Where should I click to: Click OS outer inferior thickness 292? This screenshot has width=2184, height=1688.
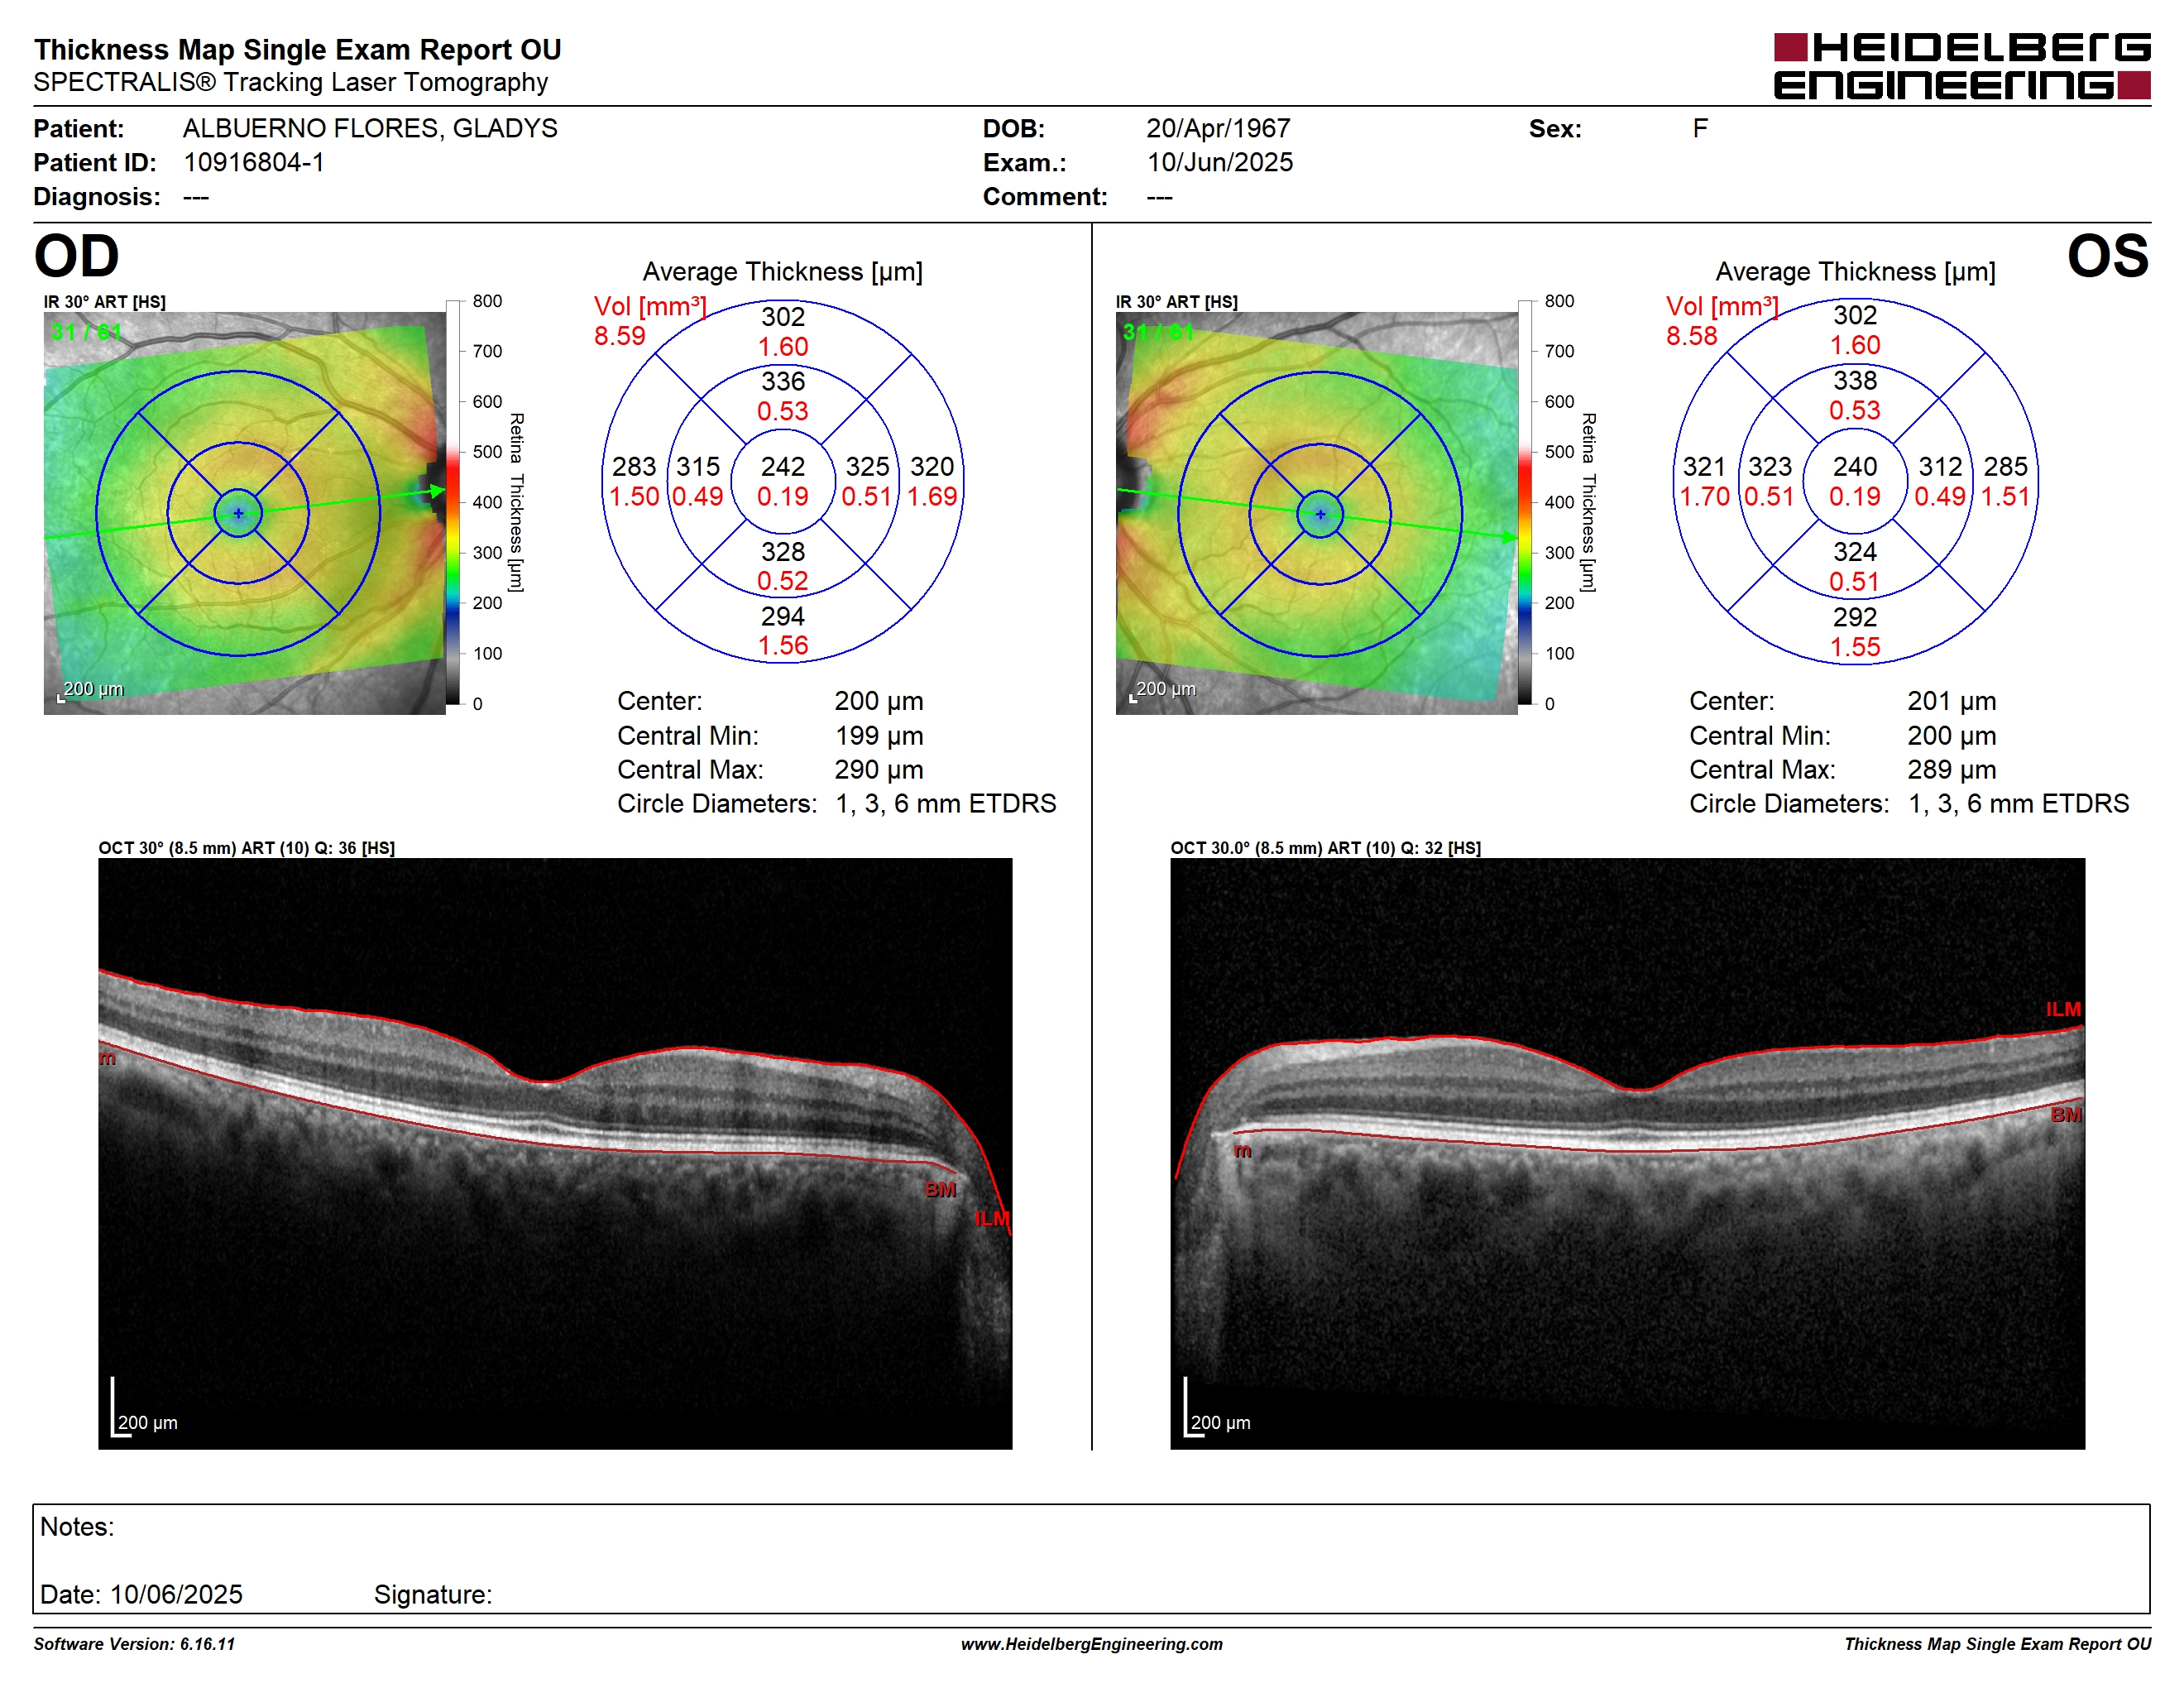tap(1855, 617)
